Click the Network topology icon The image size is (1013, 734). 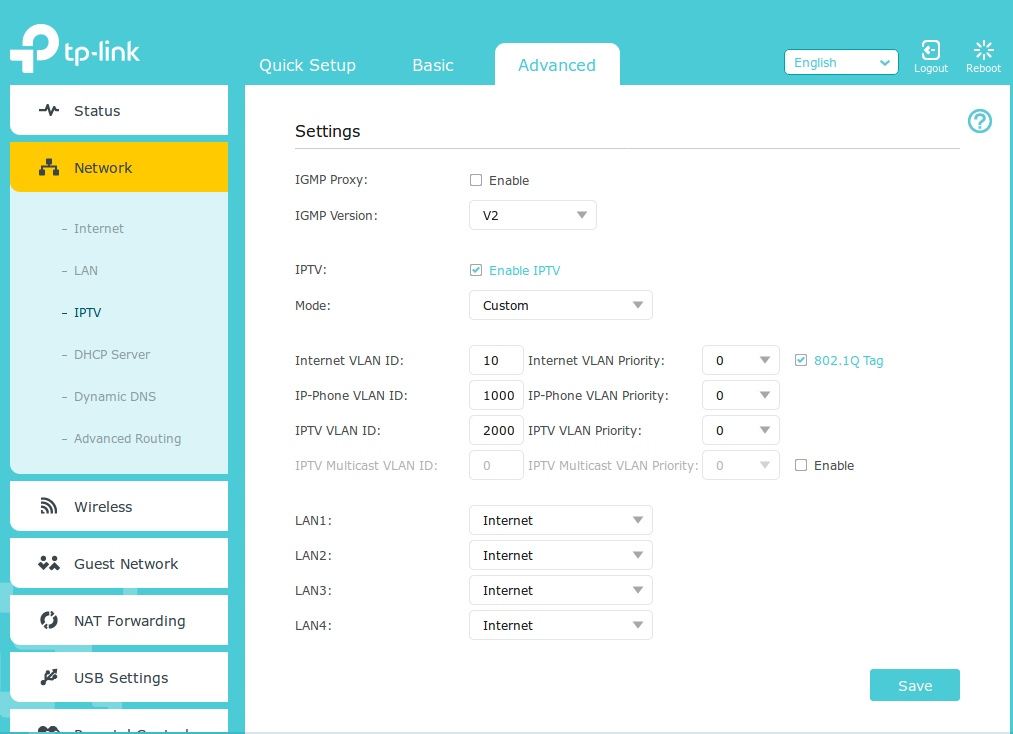[x=48, y=168]
